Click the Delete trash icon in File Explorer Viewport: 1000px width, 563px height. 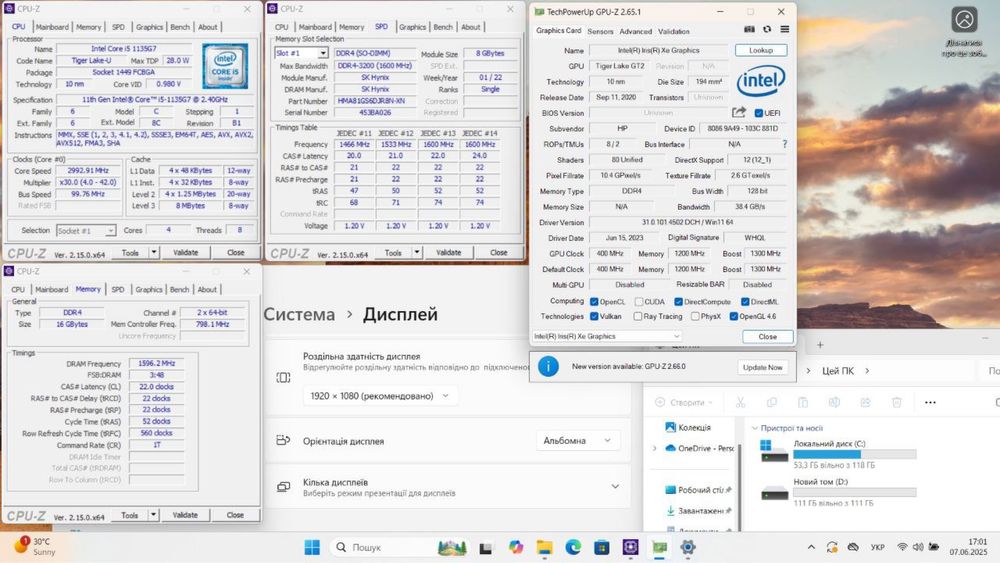point(897,402)
